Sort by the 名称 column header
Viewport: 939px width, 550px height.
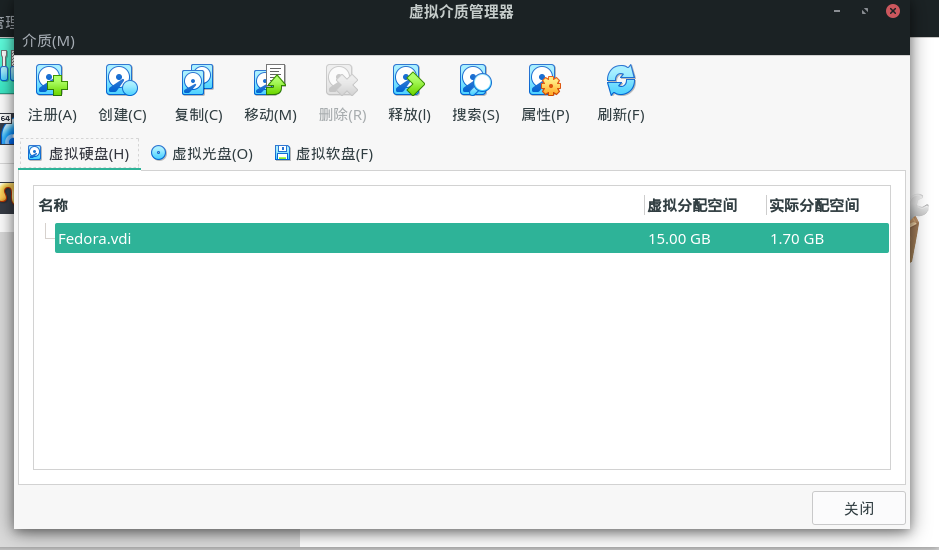point(340,206)
